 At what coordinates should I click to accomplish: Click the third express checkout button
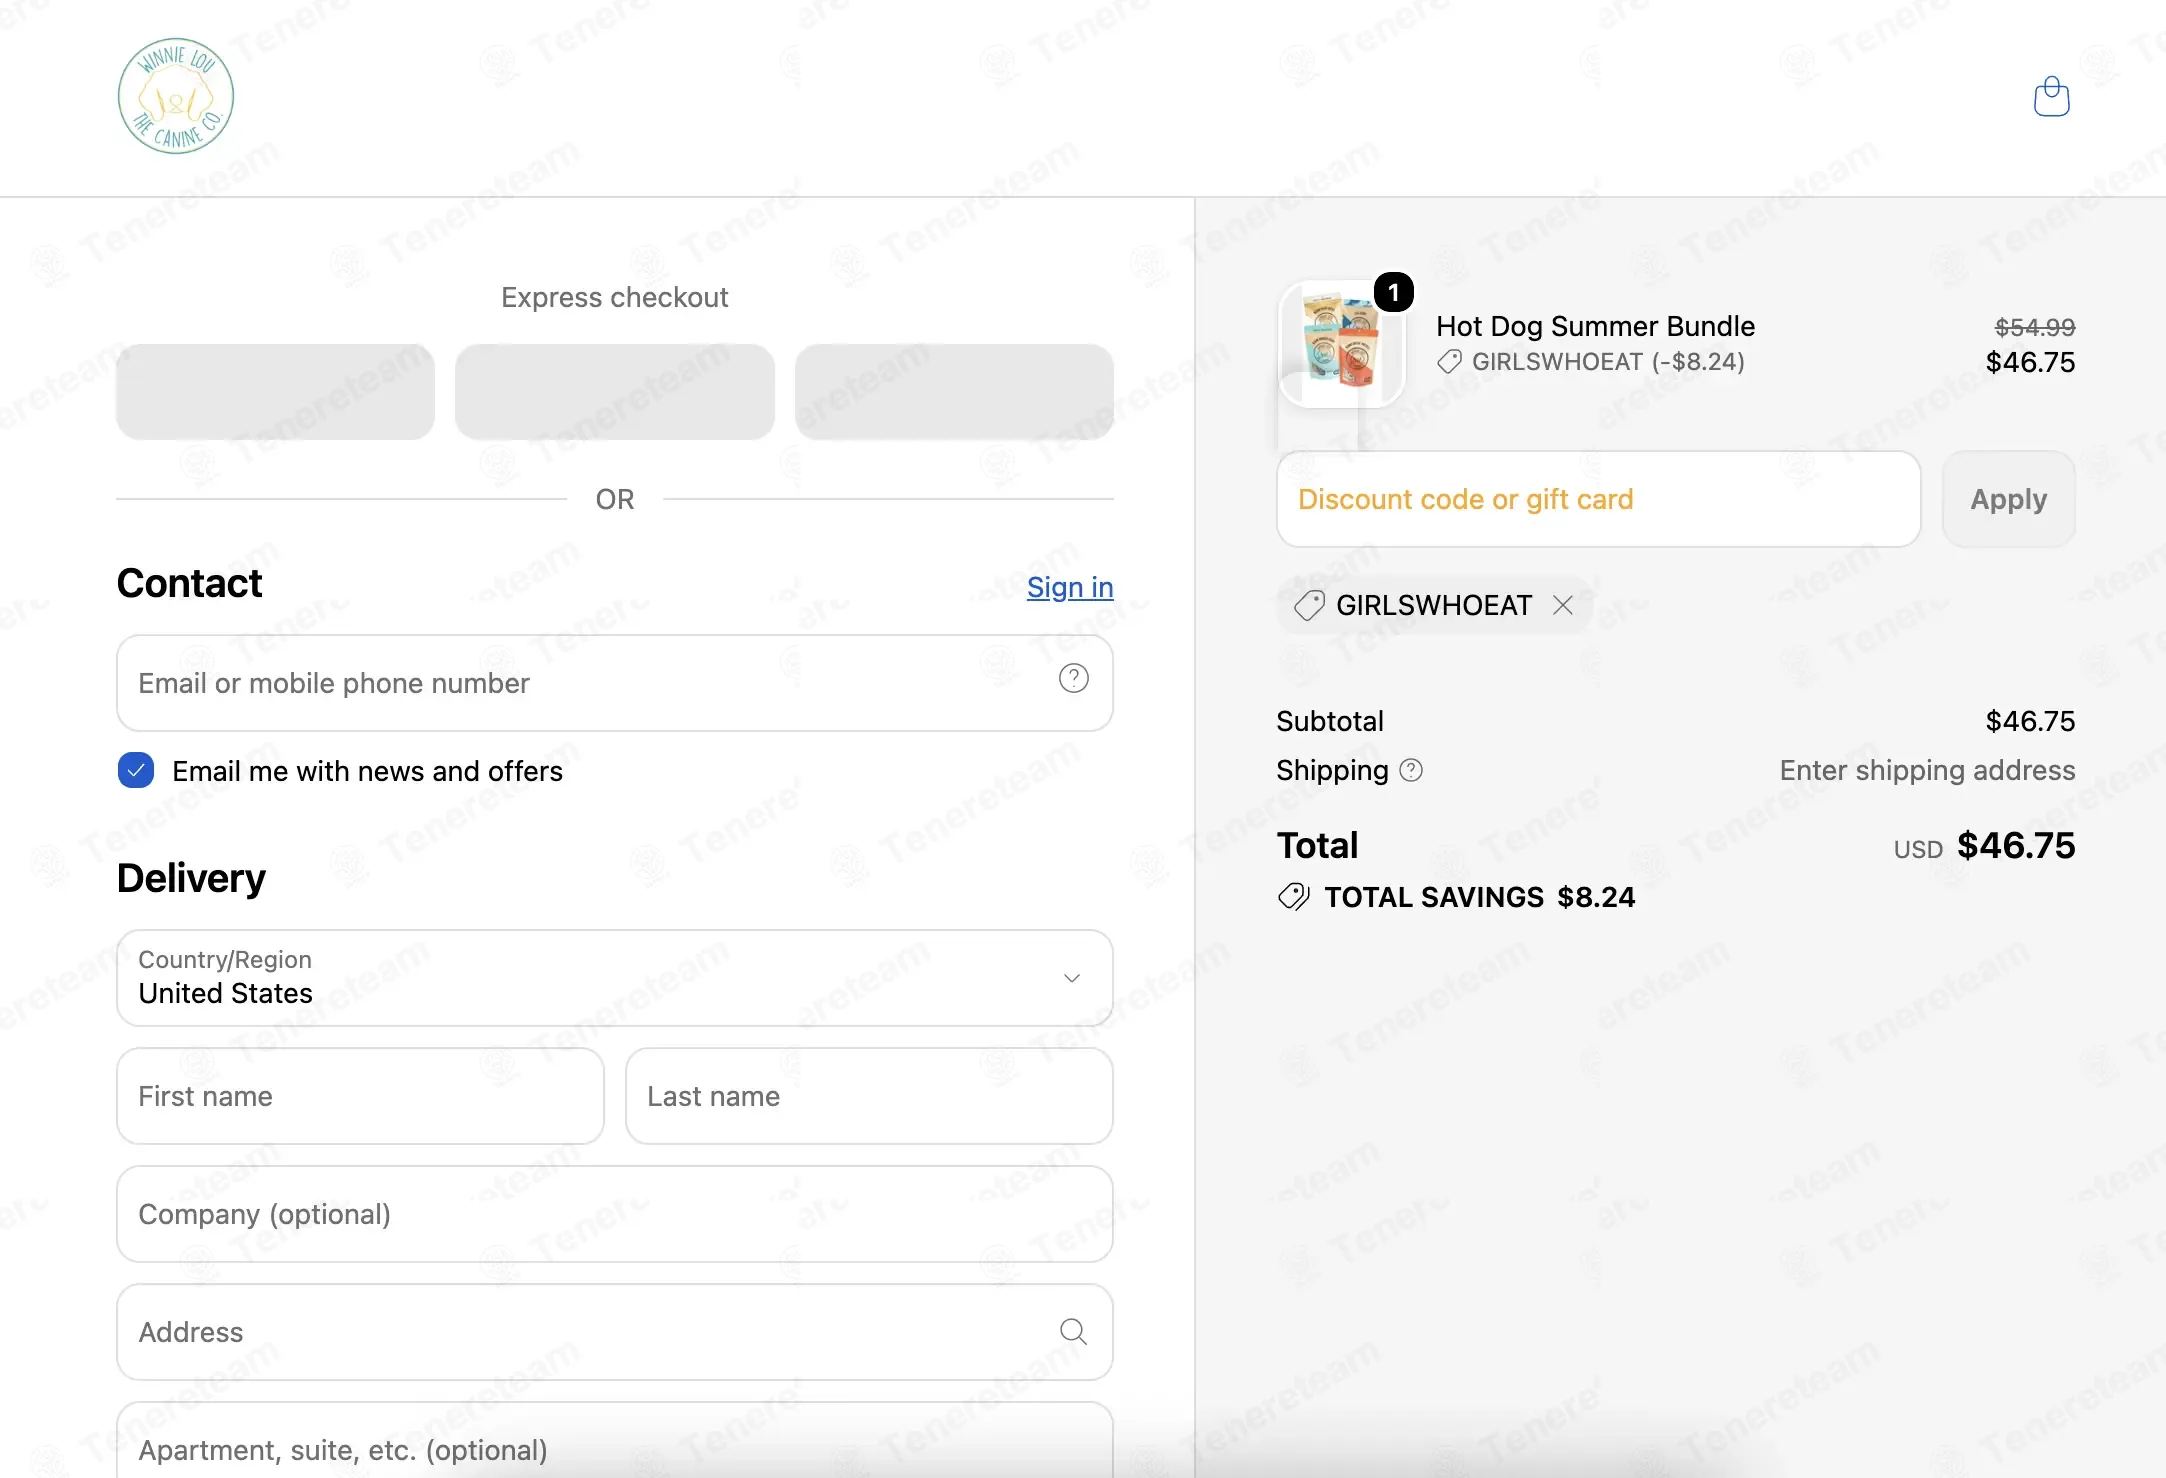954,392
